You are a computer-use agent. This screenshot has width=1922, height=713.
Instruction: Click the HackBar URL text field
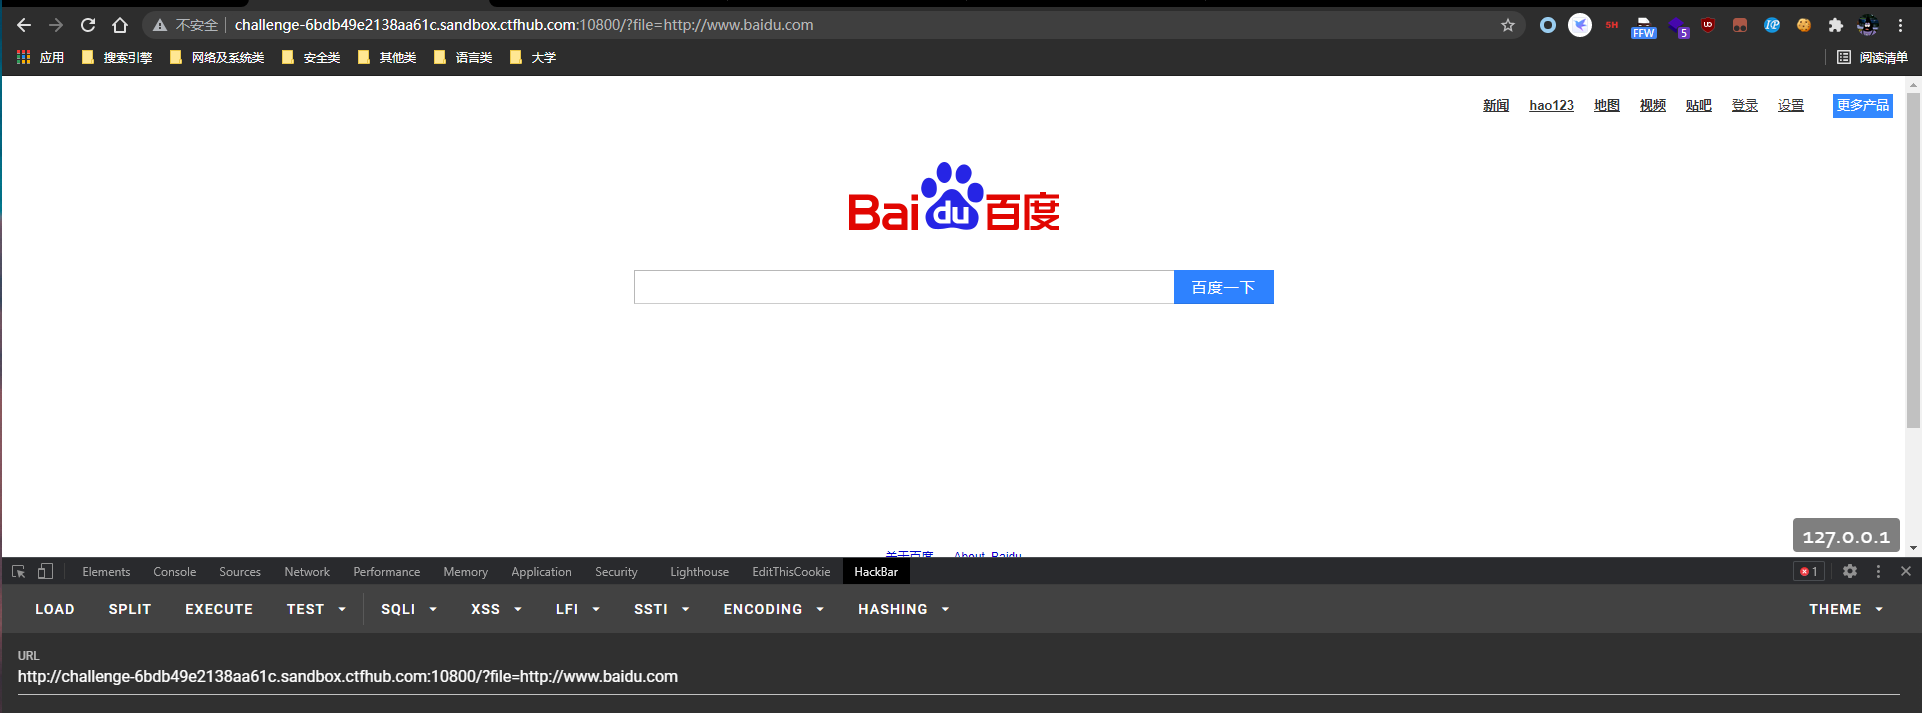click(x=958, y=677)
